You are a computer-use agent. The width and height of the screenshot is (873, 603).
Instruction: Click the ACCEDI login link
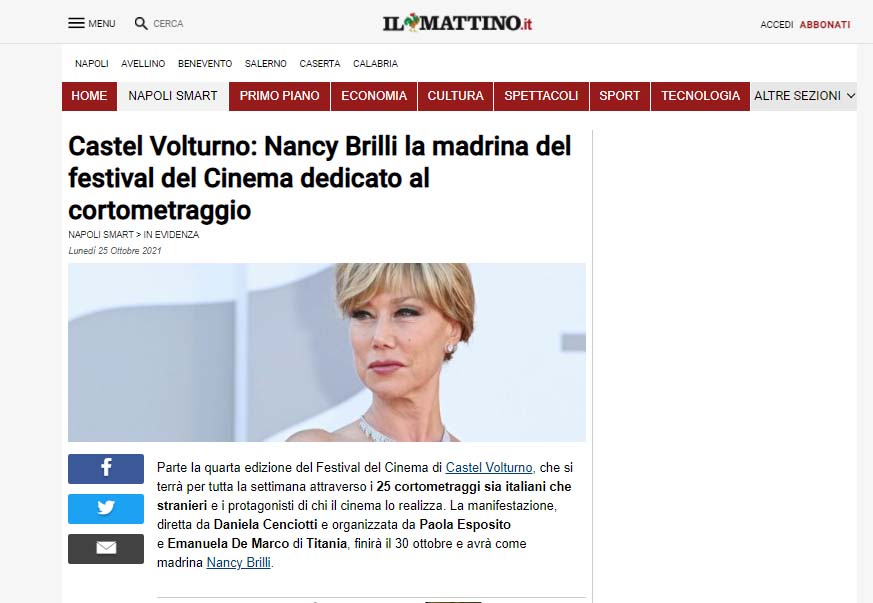pos(777,24)
